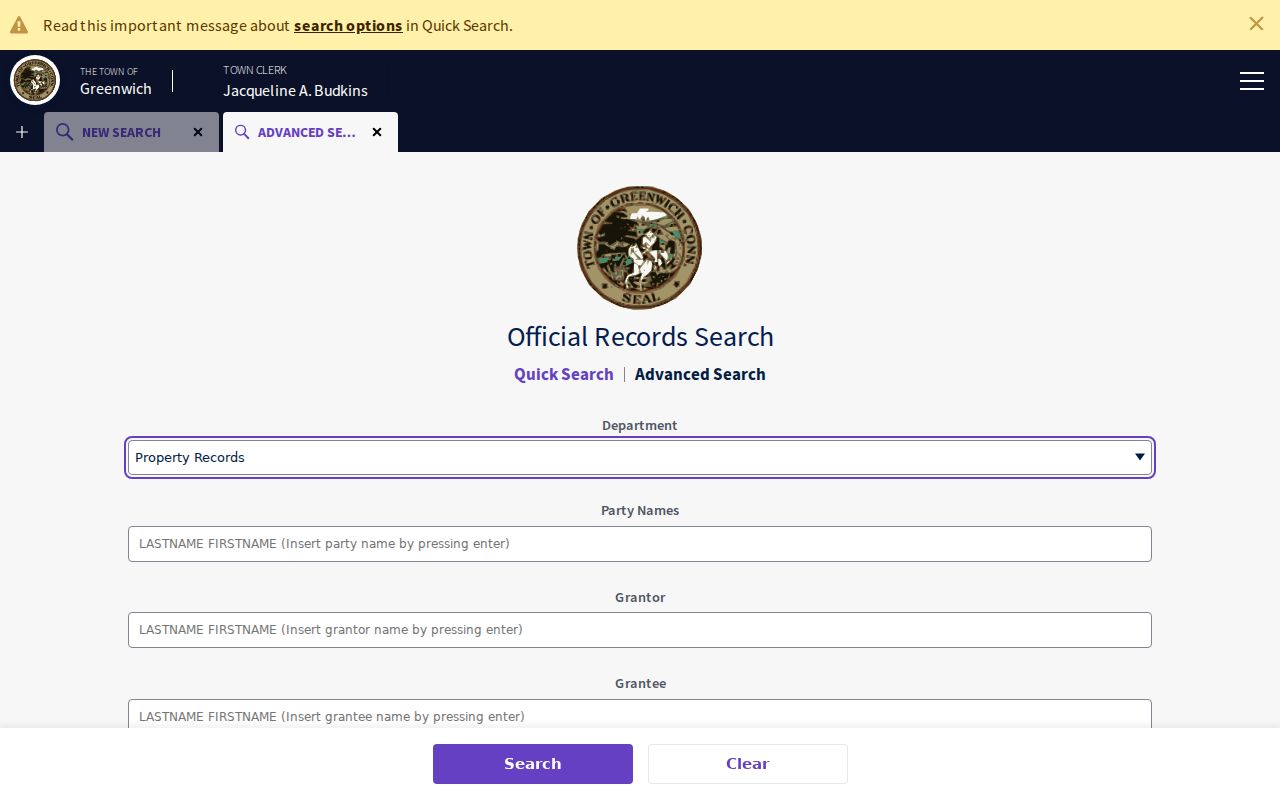Screen dimensions: 1280x800
Task: Close the NEW SEARCH tab
Action: [198, 132]
